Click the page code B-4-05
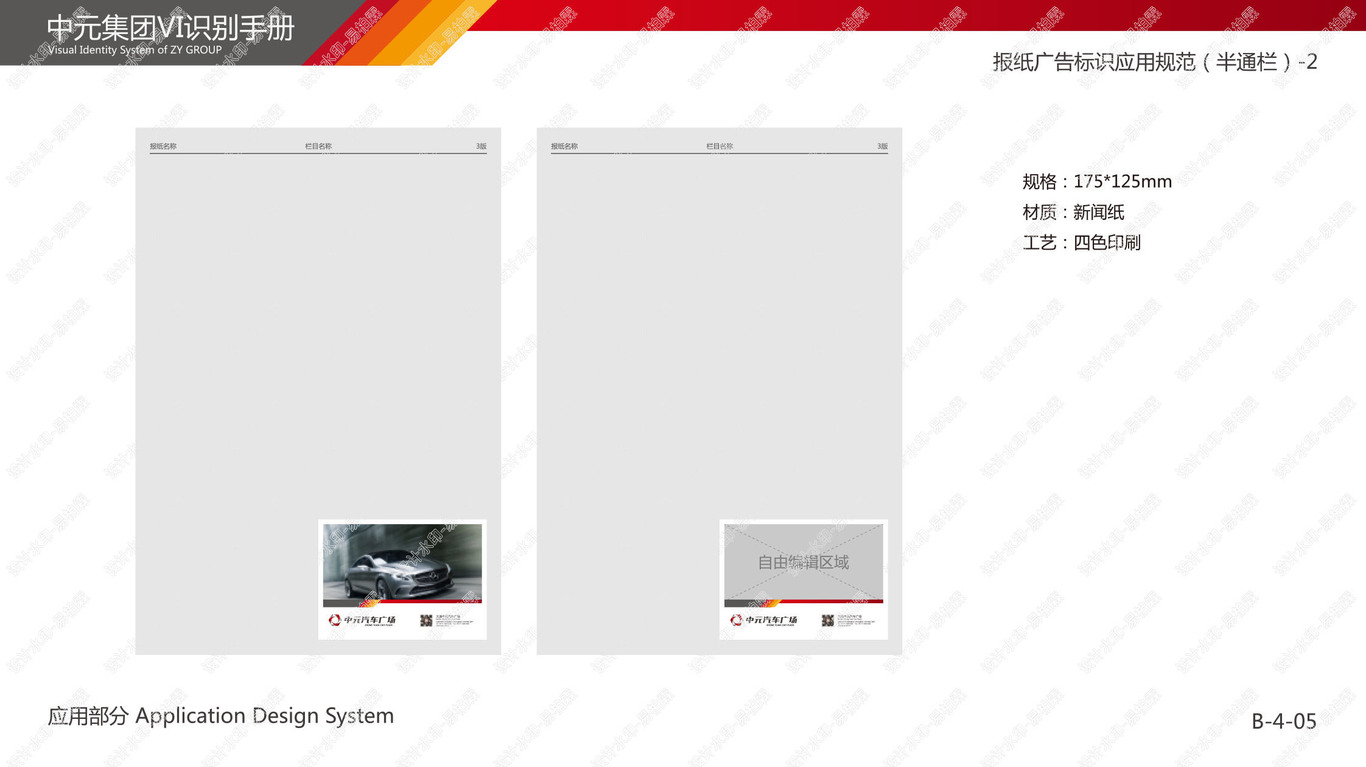The height and width of the screenshot is (767, 1366). click(x=1284, y=721)
